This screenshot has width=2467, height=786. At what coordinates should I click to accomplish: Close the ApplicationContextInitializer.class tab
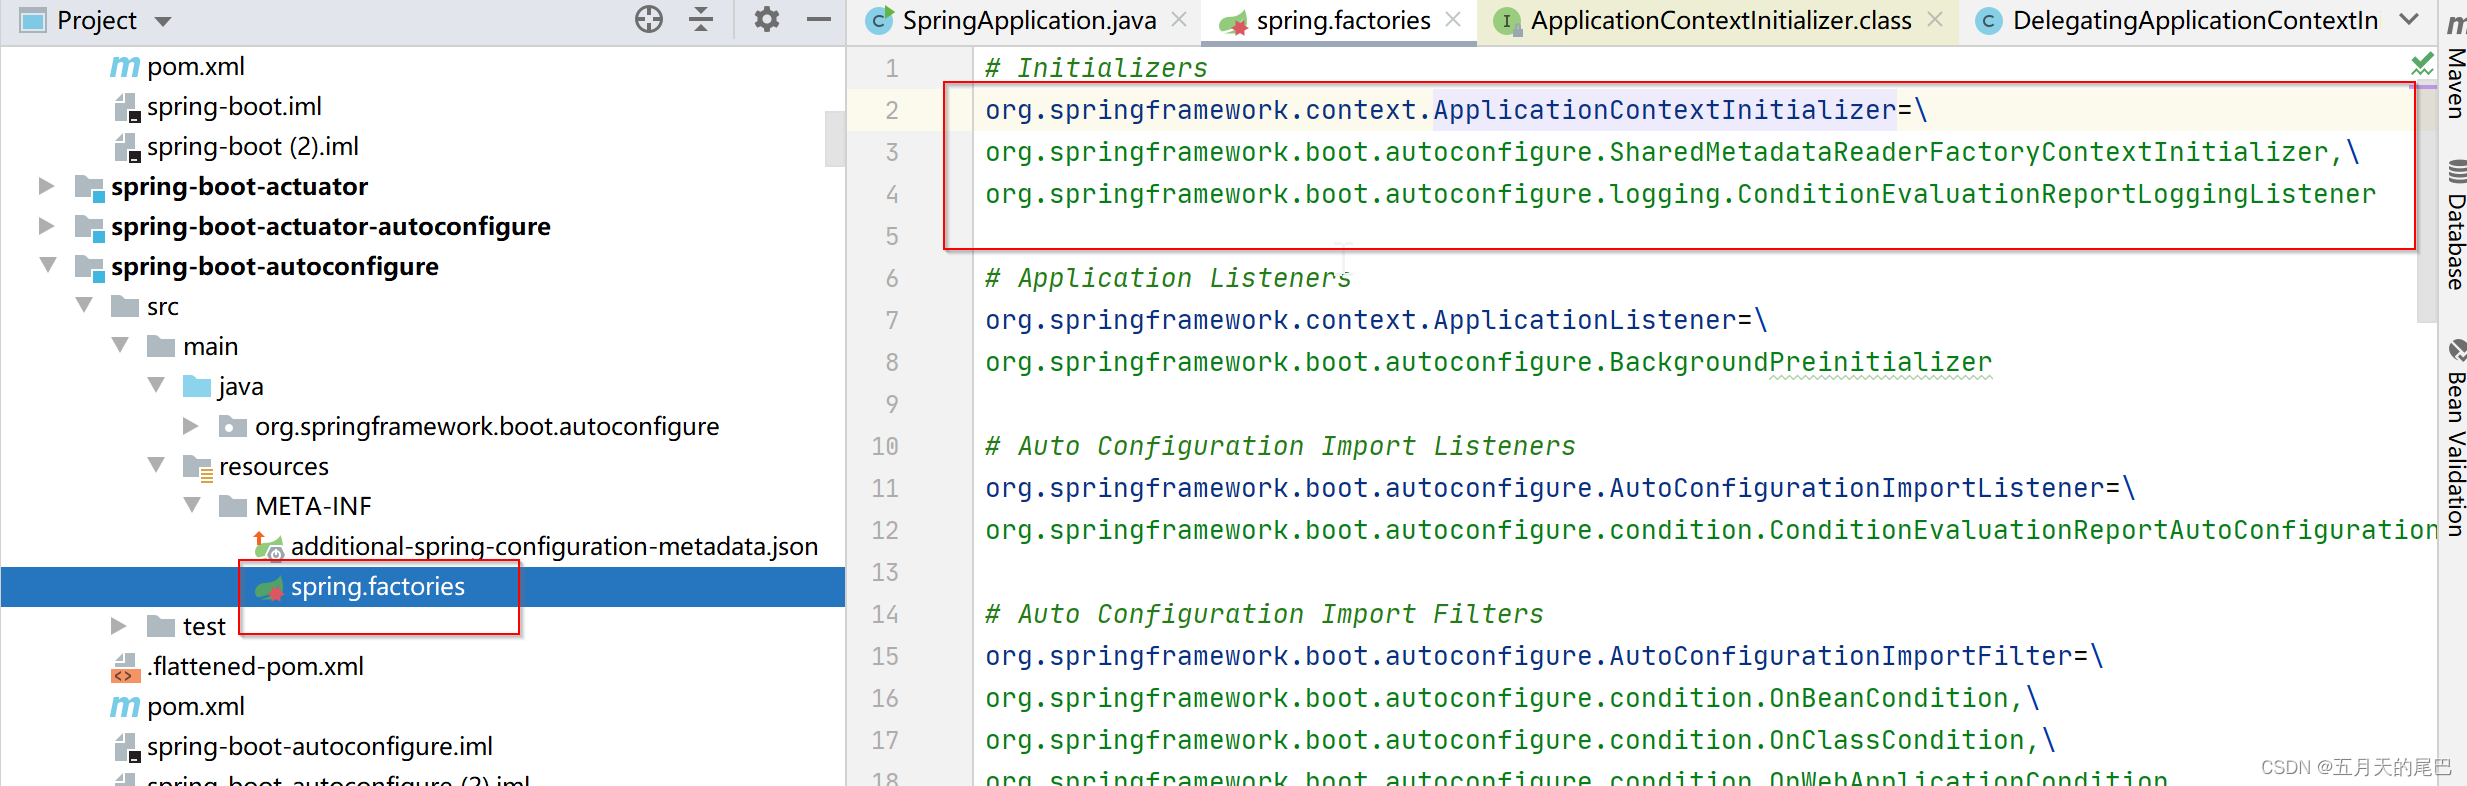1935,19
